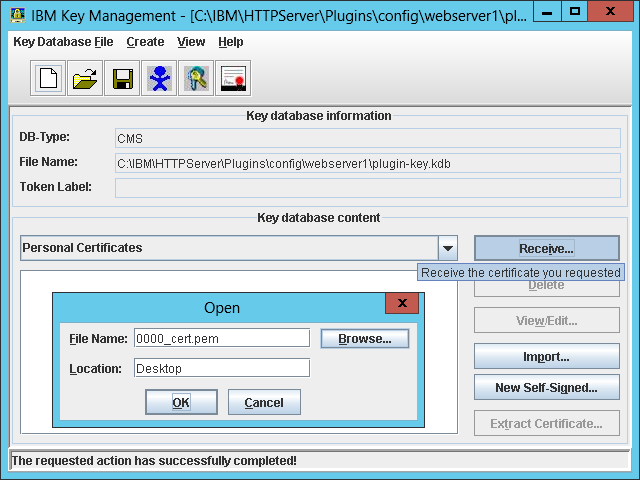
Task: Click the File Name field containing 0000_cert.pem
Action: (x=222, y=338)
